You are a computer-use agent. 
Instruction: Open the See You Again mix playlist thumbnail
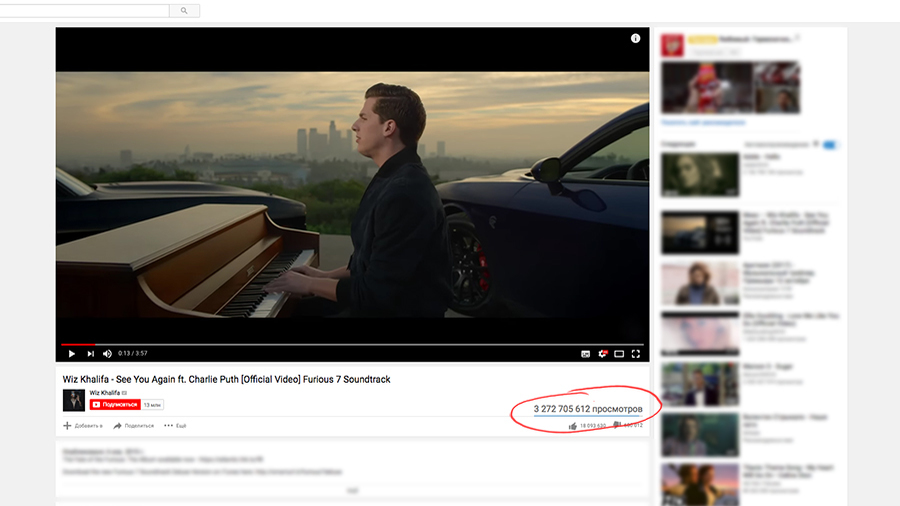700,232
